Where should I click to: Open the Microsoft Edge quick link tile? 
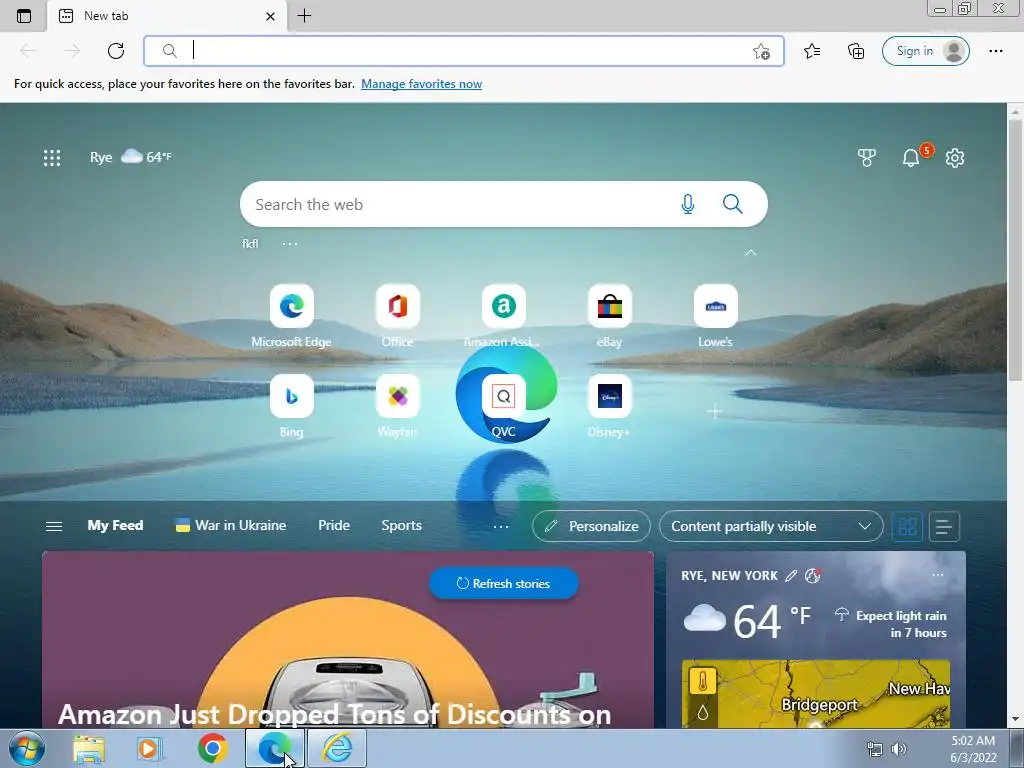click(291, 315)
